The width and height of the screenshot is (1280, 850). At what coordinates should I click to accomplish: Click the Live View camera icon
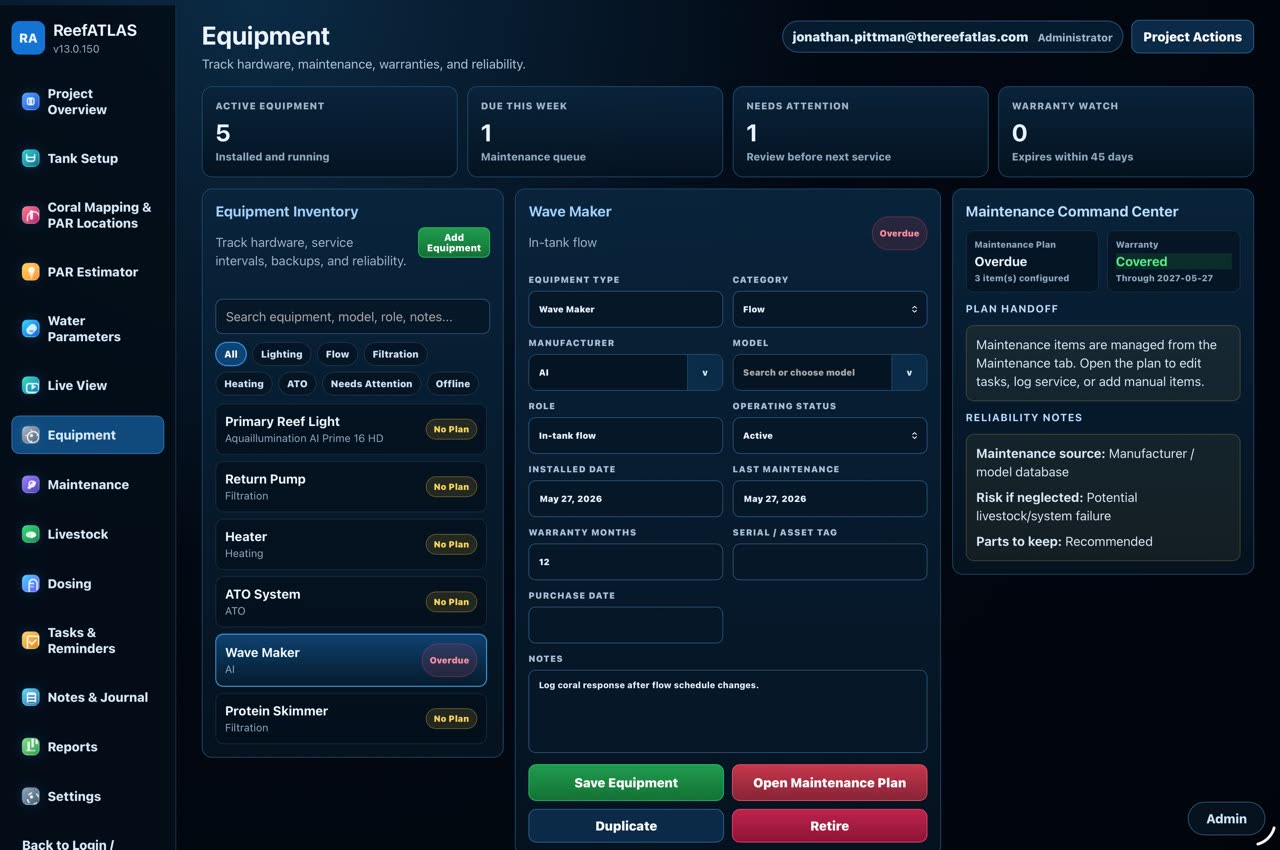coord(31,385)
